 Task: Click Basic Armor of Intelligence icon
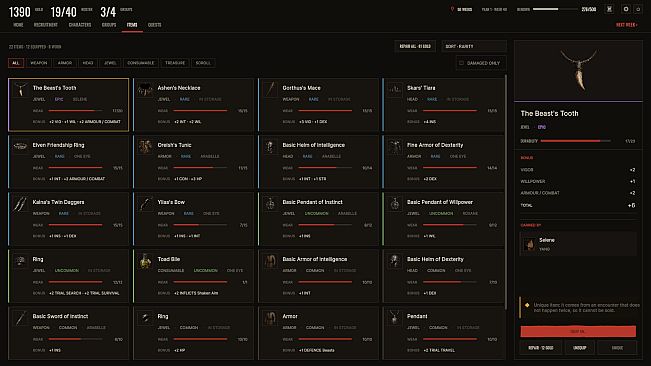click(270, 261)
